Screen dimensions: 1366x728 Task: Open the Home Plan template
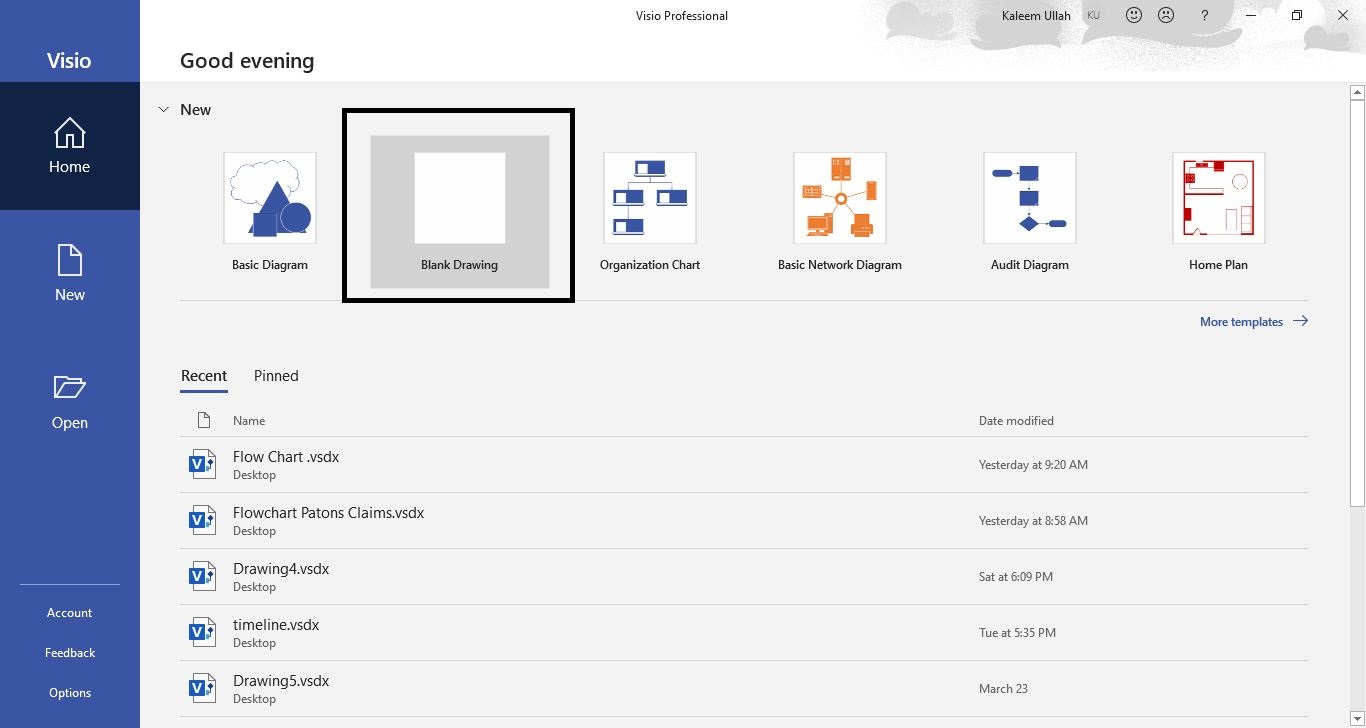tap(1218, 207)
